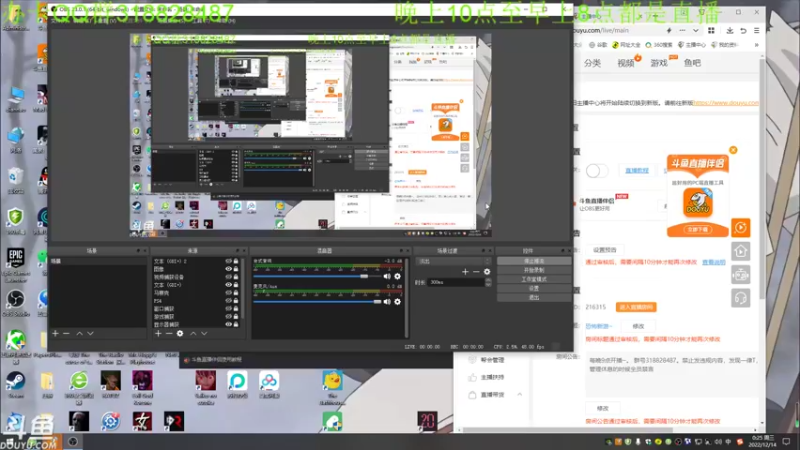Toggle visibility of the 显示器捕获 source
Screen dimensions: 800x450
click(229, 324)
